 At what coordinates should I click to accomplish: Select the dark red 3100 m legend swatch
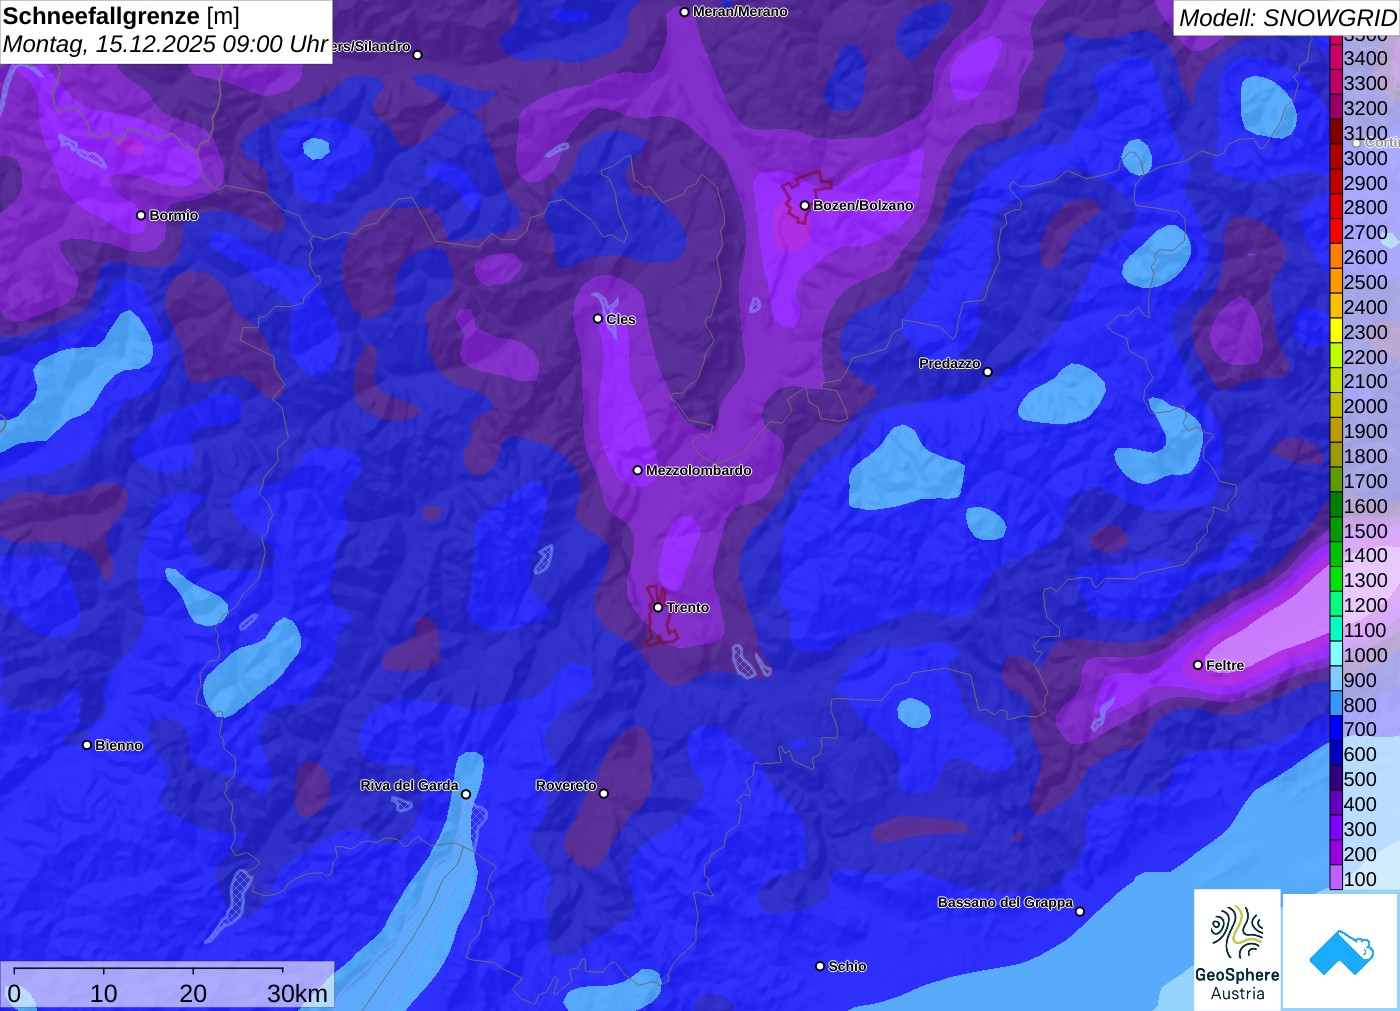pyautogui.click(x=1336, y=132)
